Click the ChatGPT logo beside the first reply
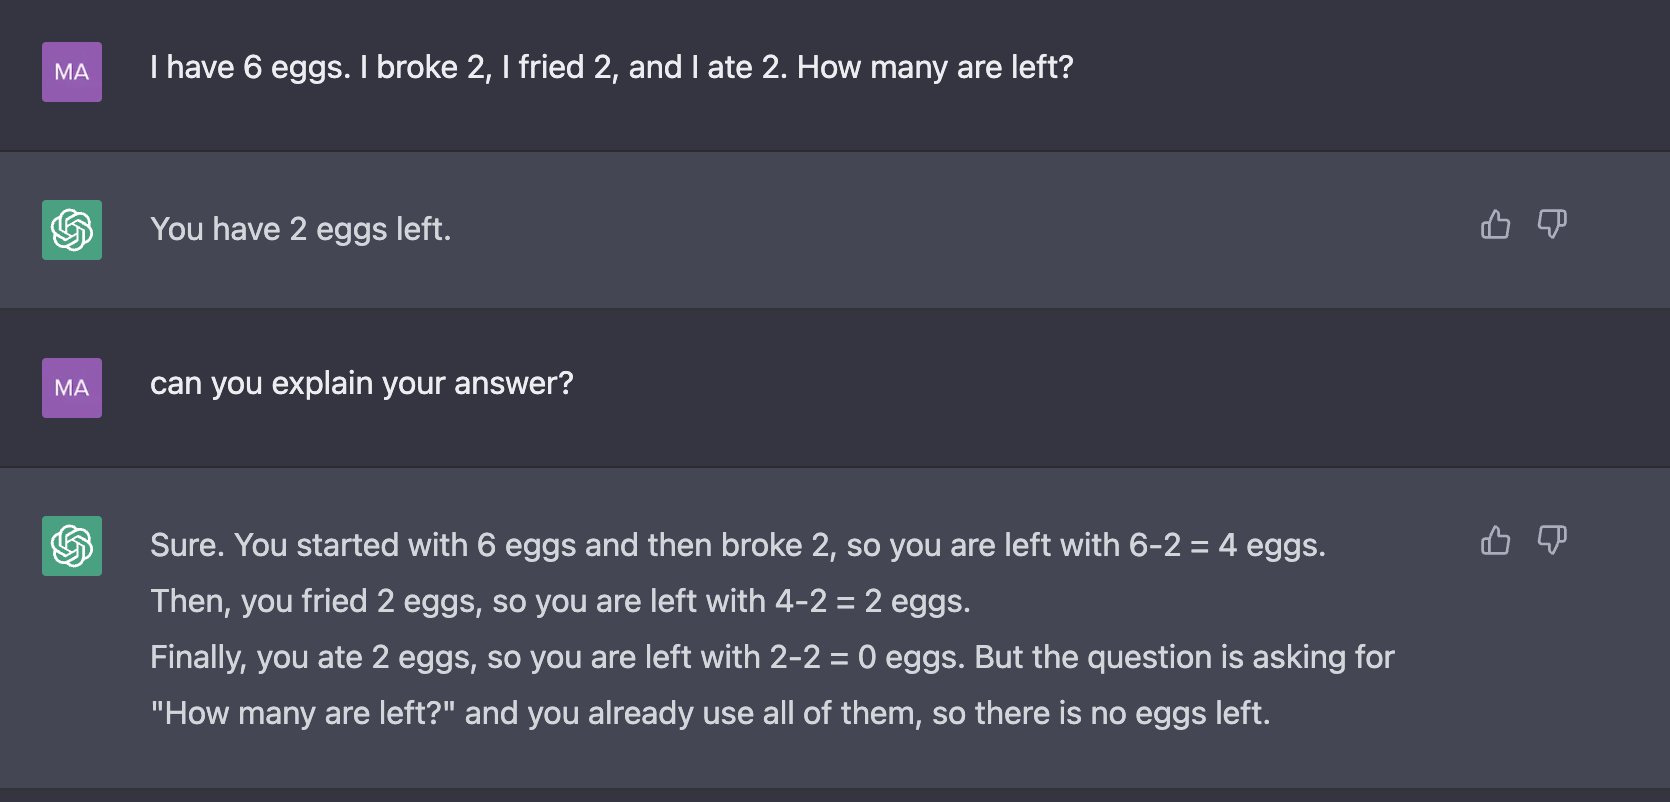The height and width of the screenshot is (802, 1670). pyautogui.click(x=72, y=230)
